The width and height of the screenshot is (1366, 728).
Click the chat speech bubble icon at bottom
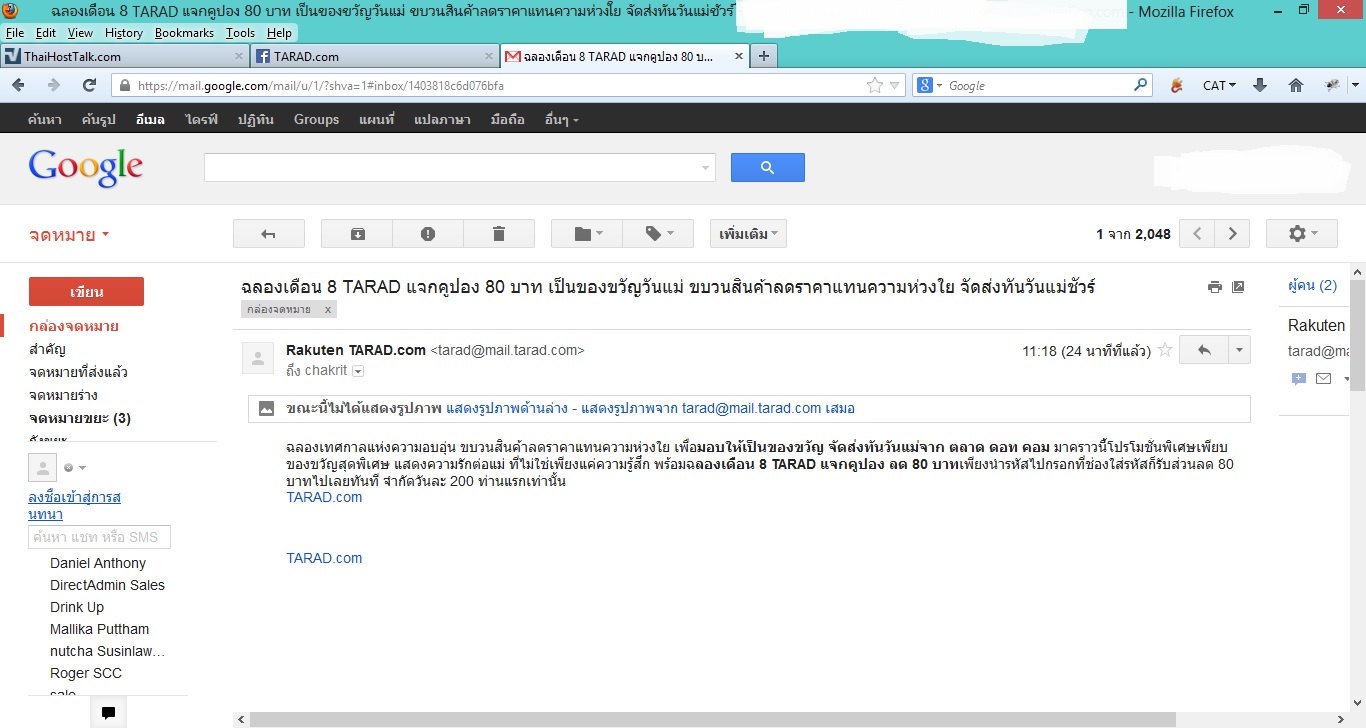coord(108,713)
